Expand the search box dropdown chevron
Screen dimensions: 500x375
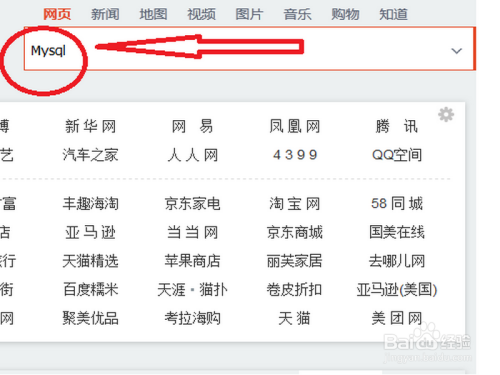[x=456, y=51]
